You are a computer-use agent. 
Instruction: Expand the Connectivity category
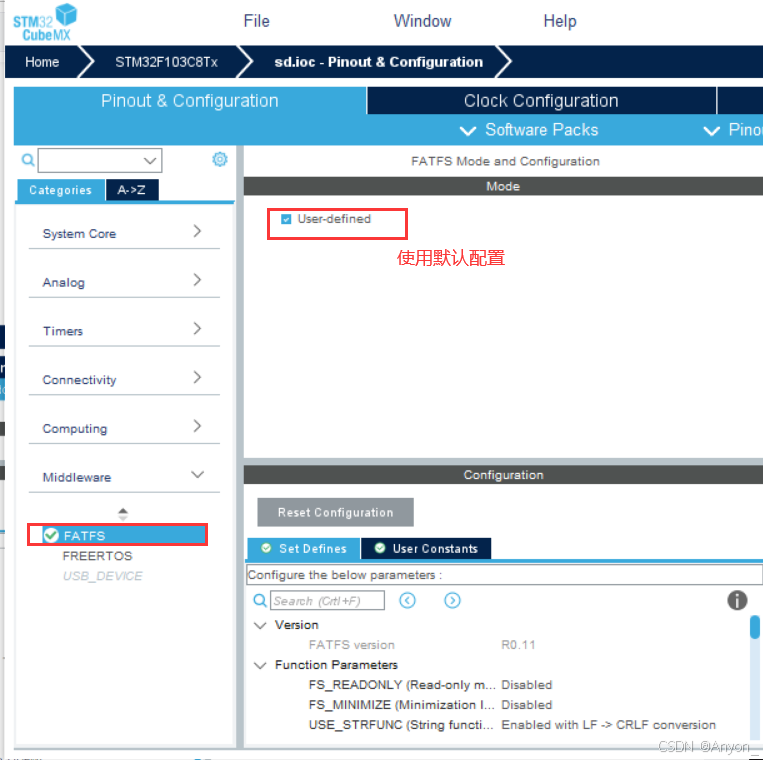coord(124,379)
